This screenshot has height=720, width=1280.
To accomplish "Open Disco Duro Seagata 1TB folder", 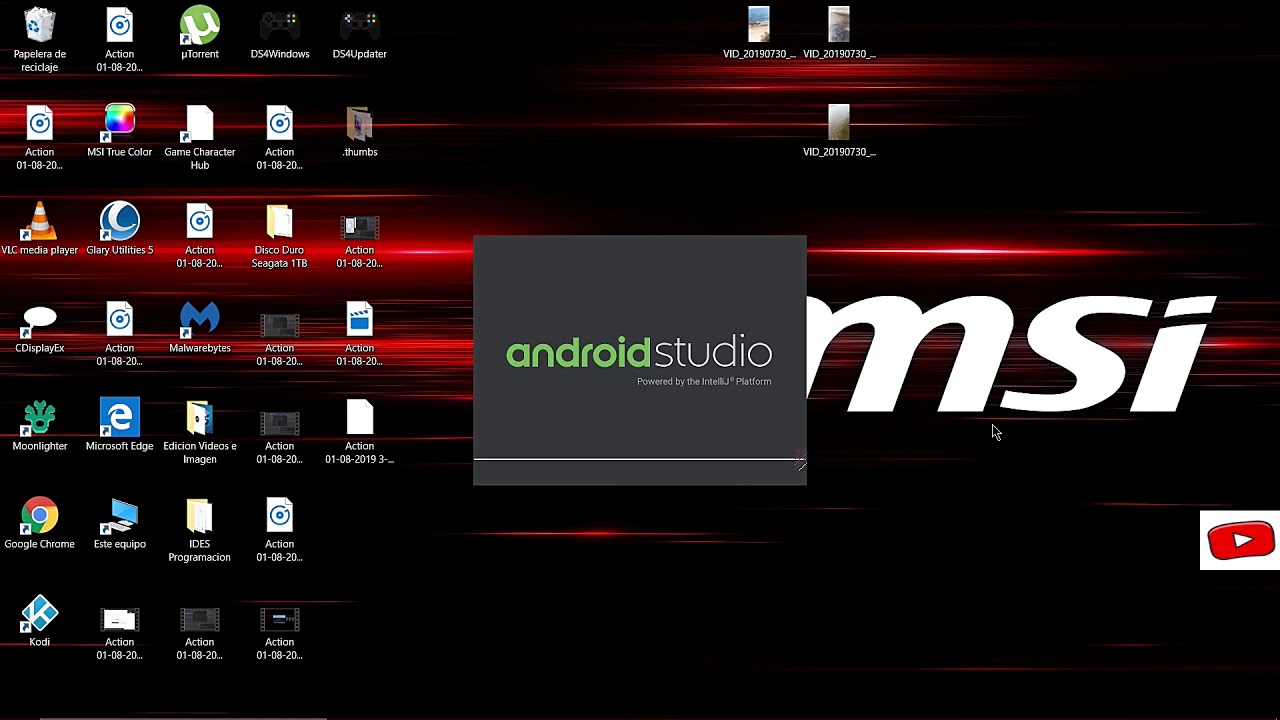I will (280, 221).
